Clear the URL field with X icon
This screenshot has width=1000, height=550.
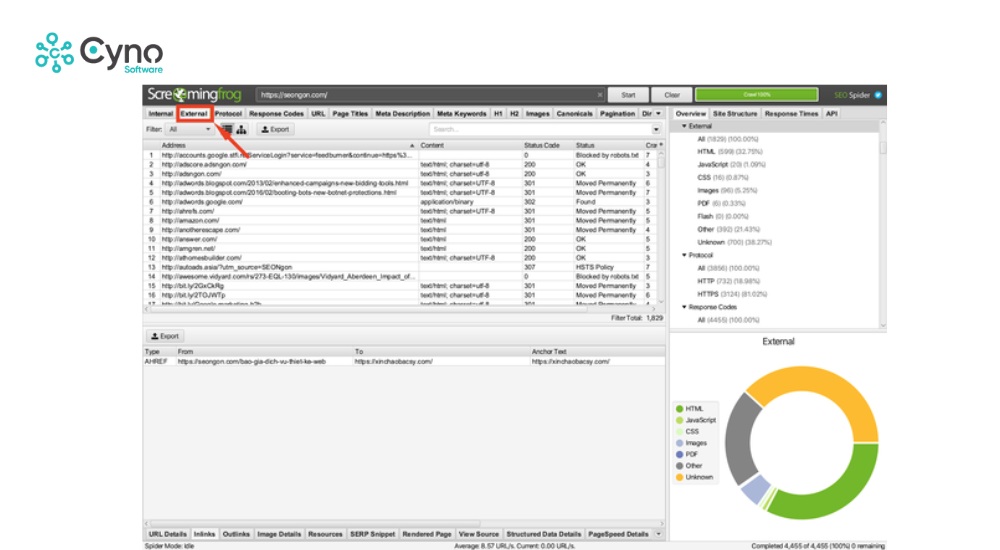(x=600, y=95)
